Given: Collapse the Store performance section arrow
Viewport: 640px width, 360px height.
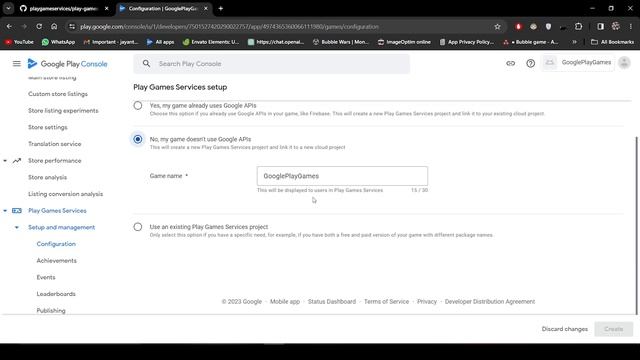Looking at the screenshot, I should [5, 161].
